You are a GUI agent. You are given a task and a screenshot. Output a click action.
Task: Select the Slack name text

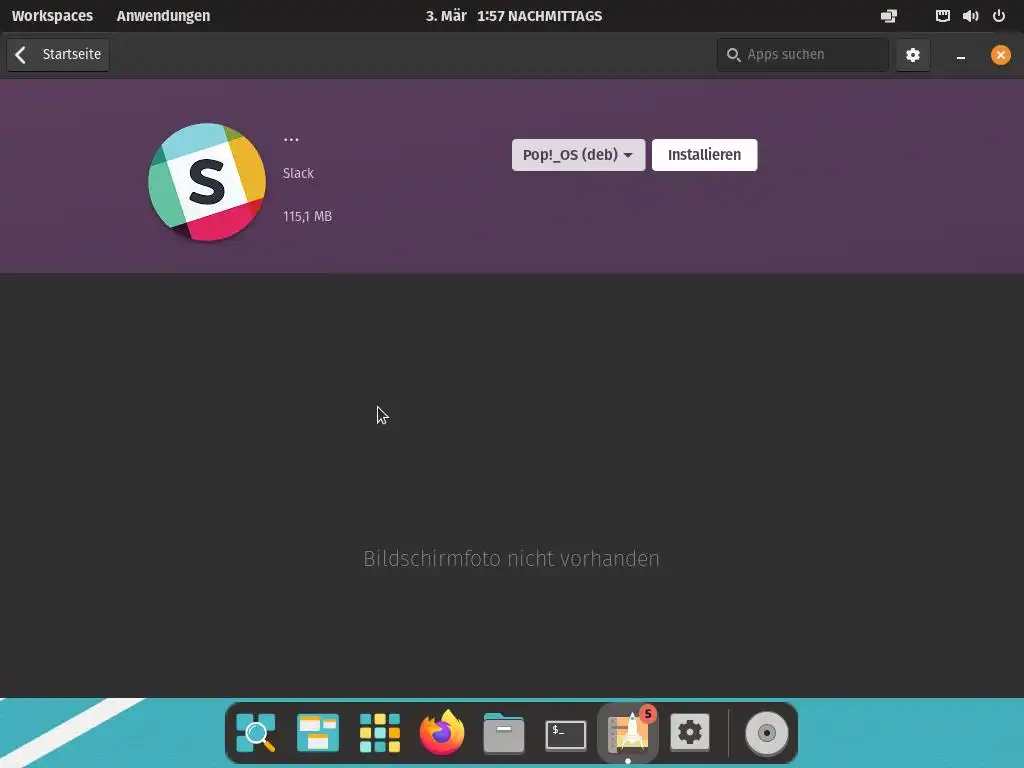tap(298, 173)
